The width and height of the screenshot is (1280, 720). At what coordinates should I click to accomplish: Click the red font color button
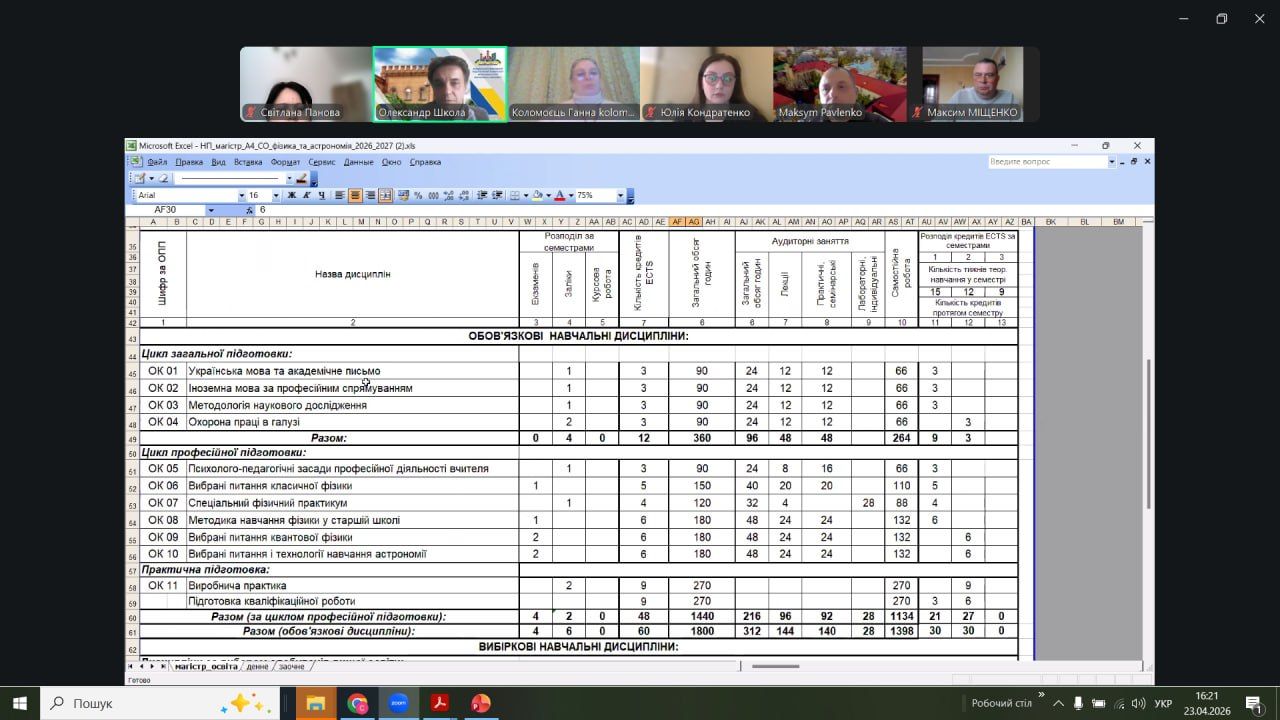pyautogui.click(x=558, y=196)
